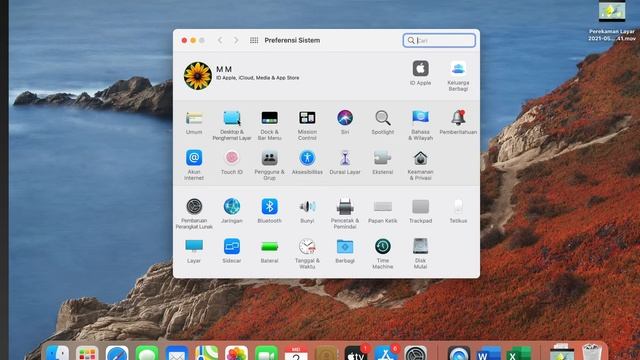Open Disk Mulai startup disk pane
Viewport: 640px width, 360px height.
(420, 253)
